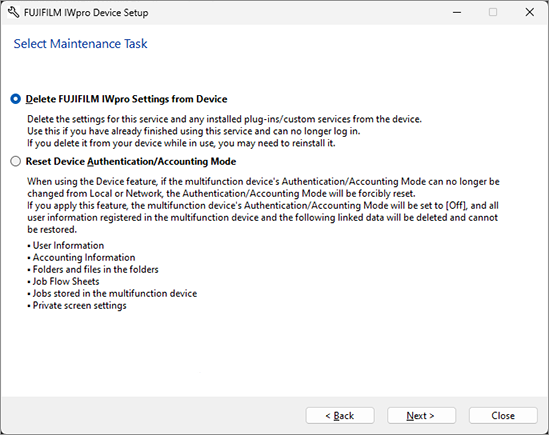Minimize the Device Setup window
The image size is (549, 435).
pos(457,13)
